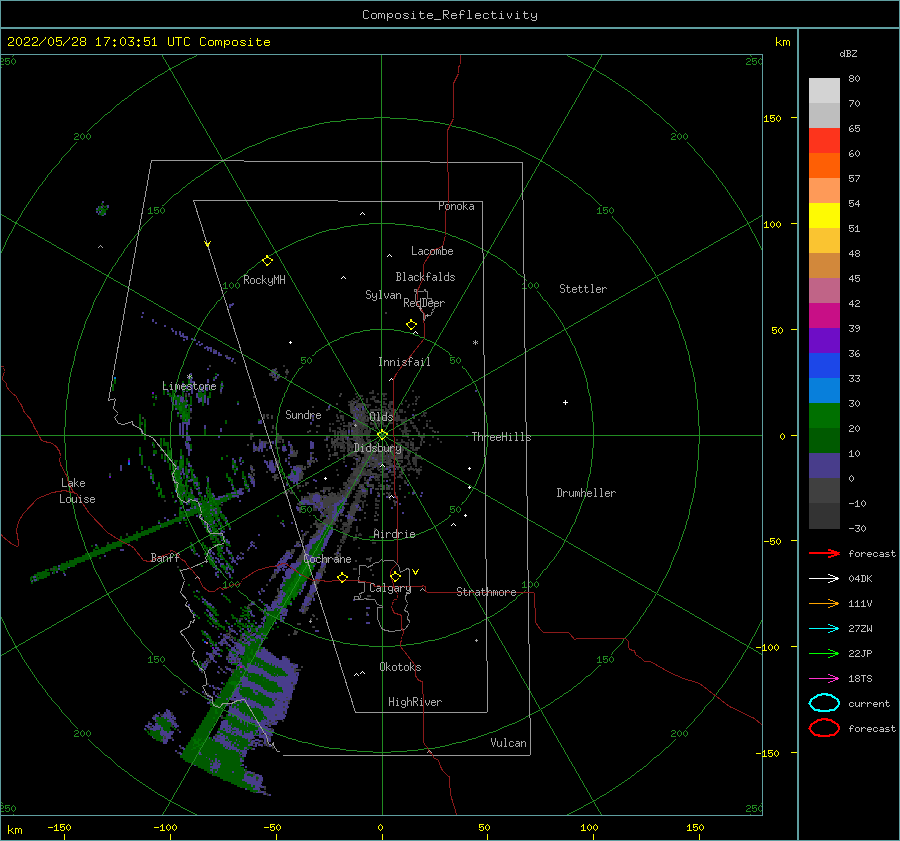This screenshot has width=900, height=841.
Task: Click the Strathmore city label
Action: [x=486, y=592]
